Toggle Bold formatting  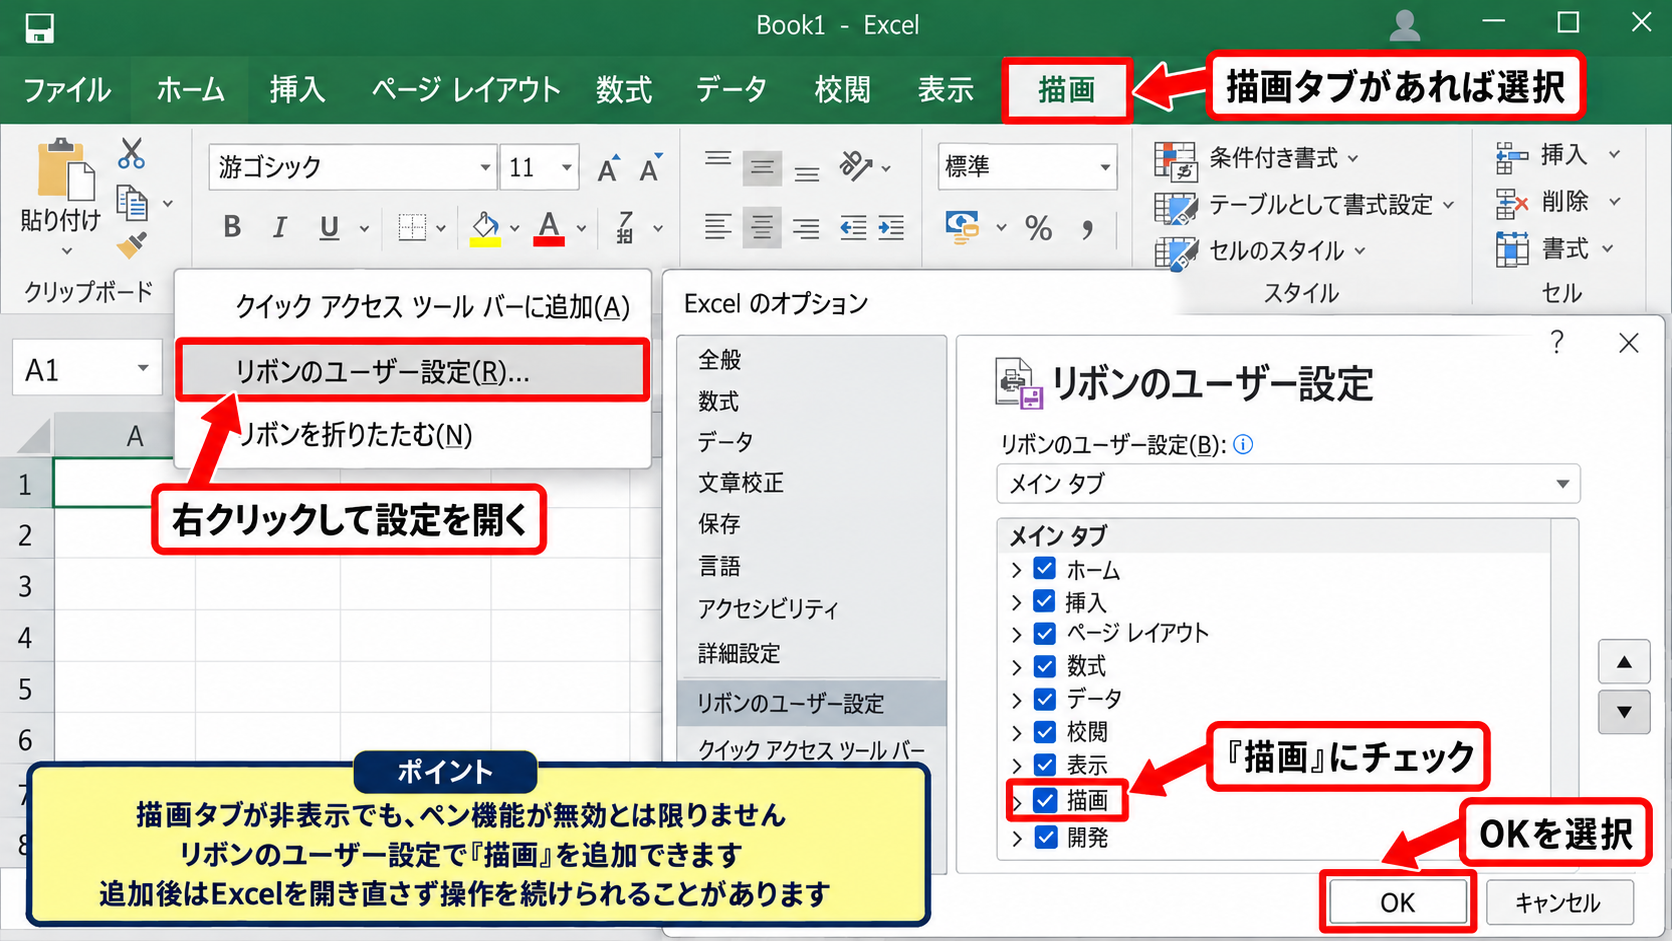click(x=232, y=227)
